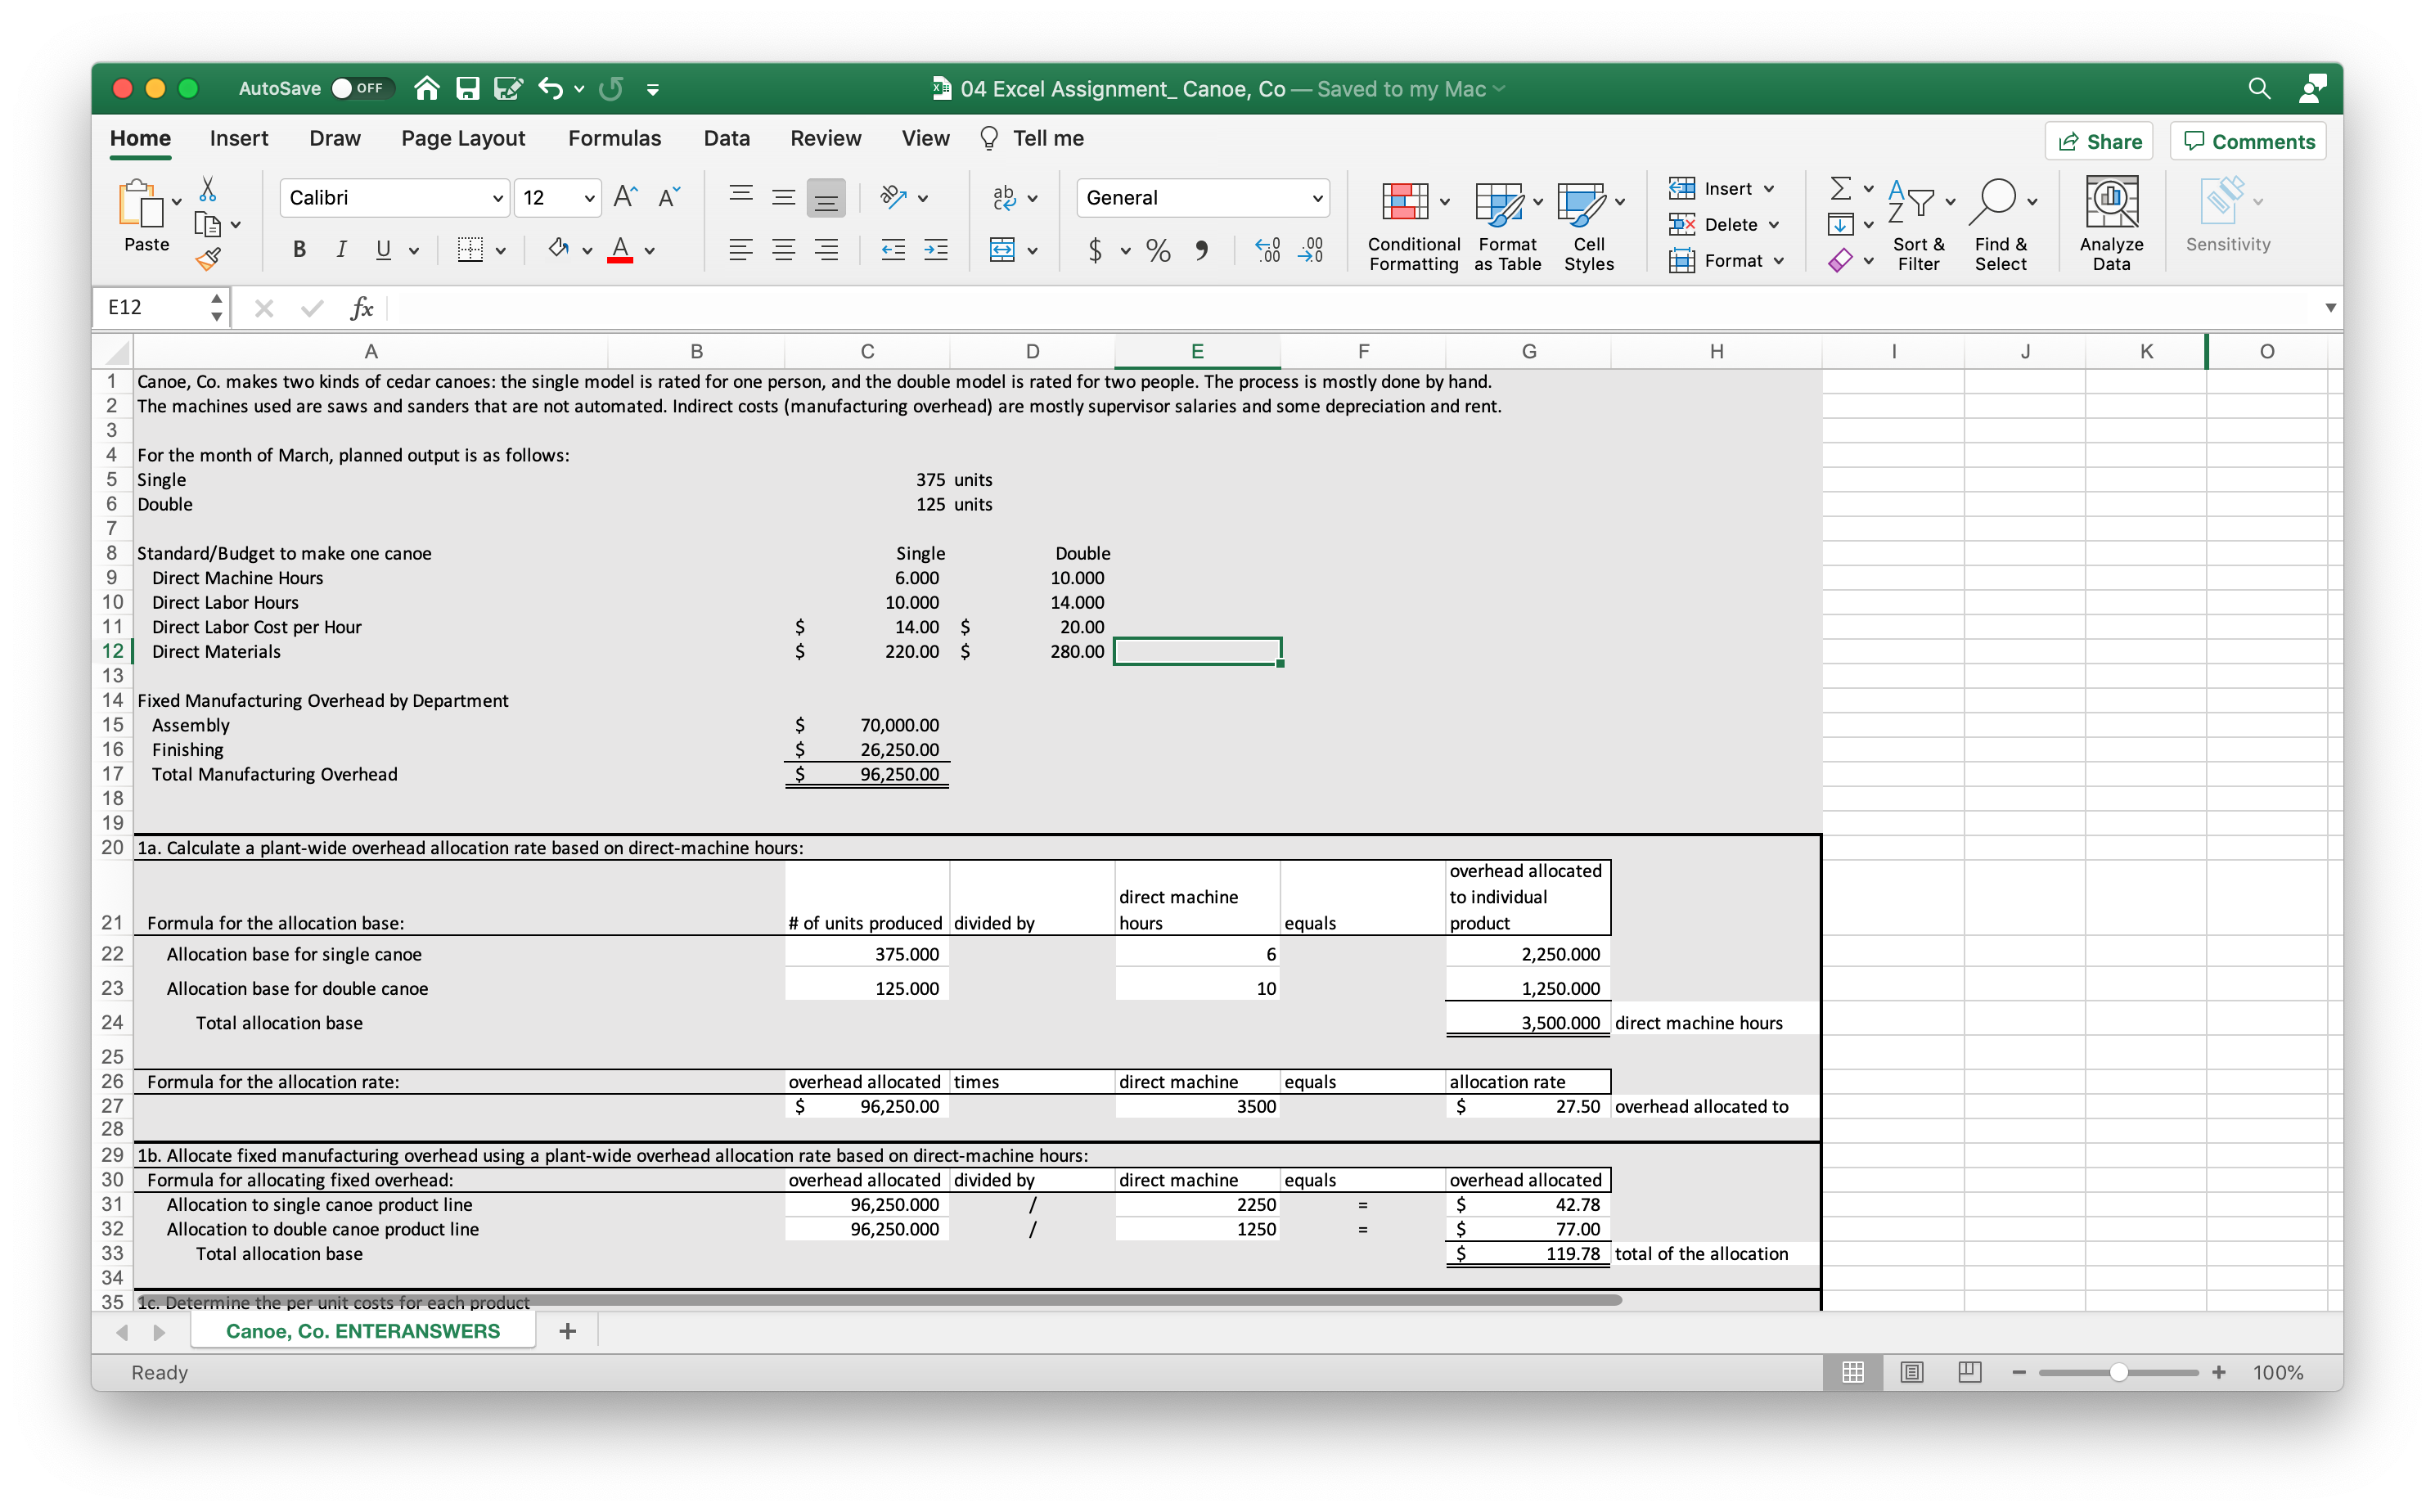This screenshot has height=1512, width=2435.
Task: Switch to the Formulas ribbon tab
Action: point(614,138)
